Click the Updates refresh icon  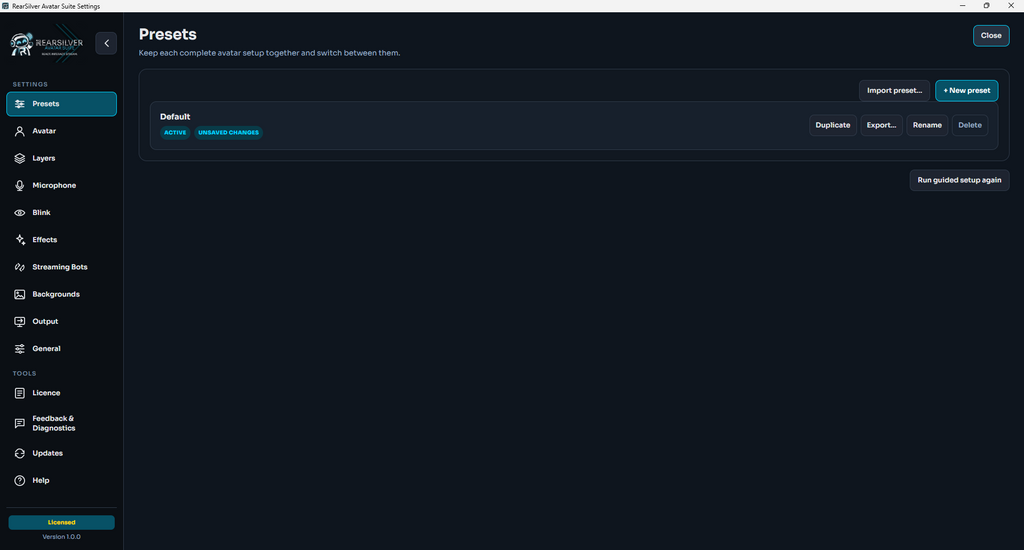click(x=20, y=453)
